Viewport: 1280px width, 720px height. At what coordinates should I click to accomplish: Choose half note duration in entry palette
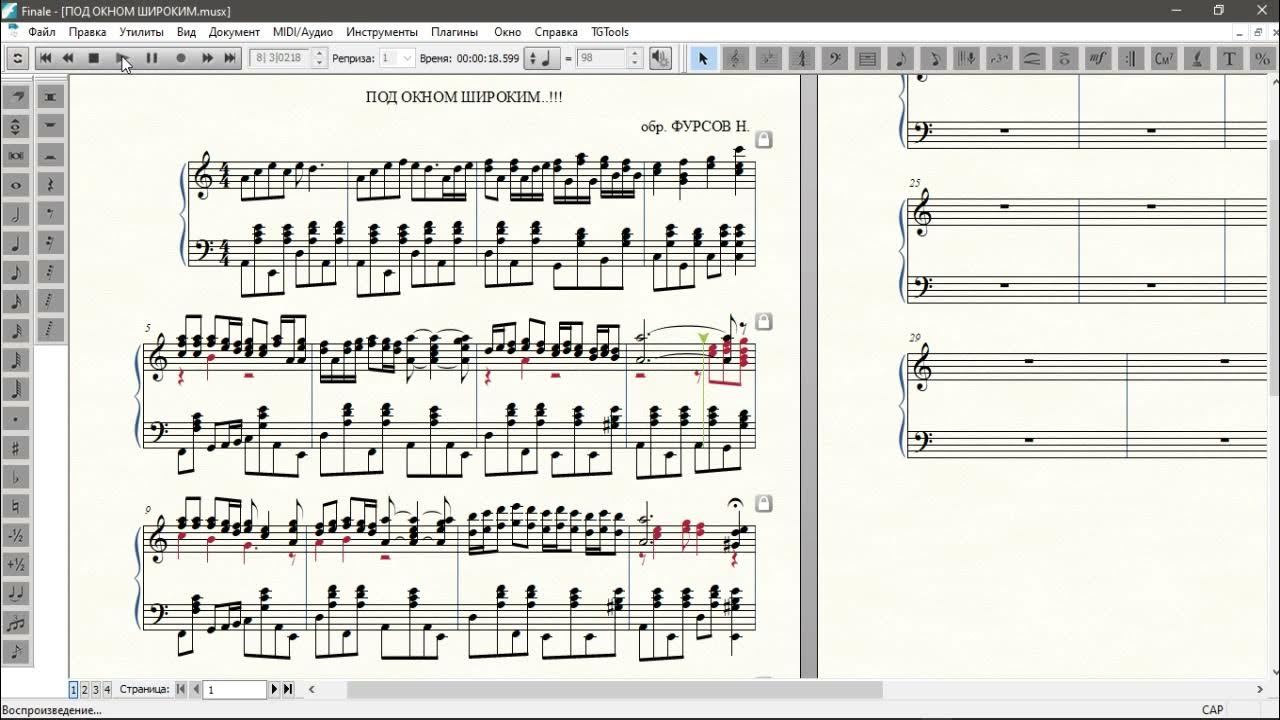(16, 214)
